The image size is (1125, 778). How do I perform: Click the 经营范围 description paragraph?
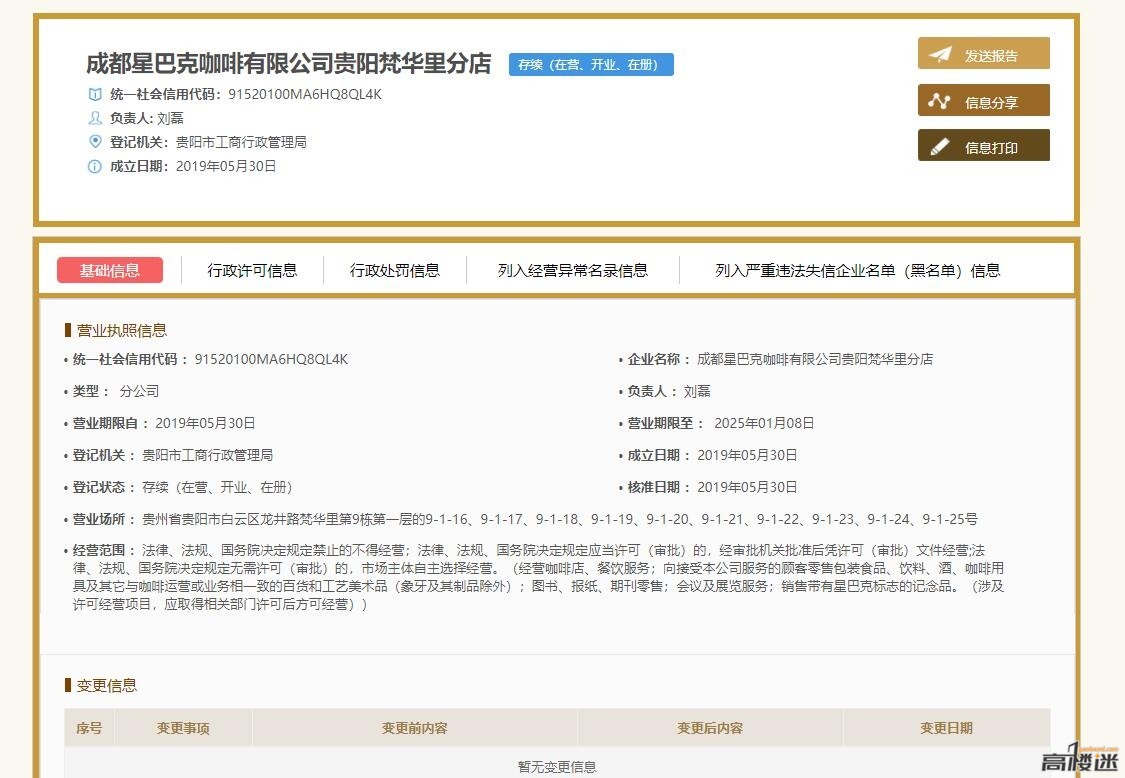click(538, 577)
